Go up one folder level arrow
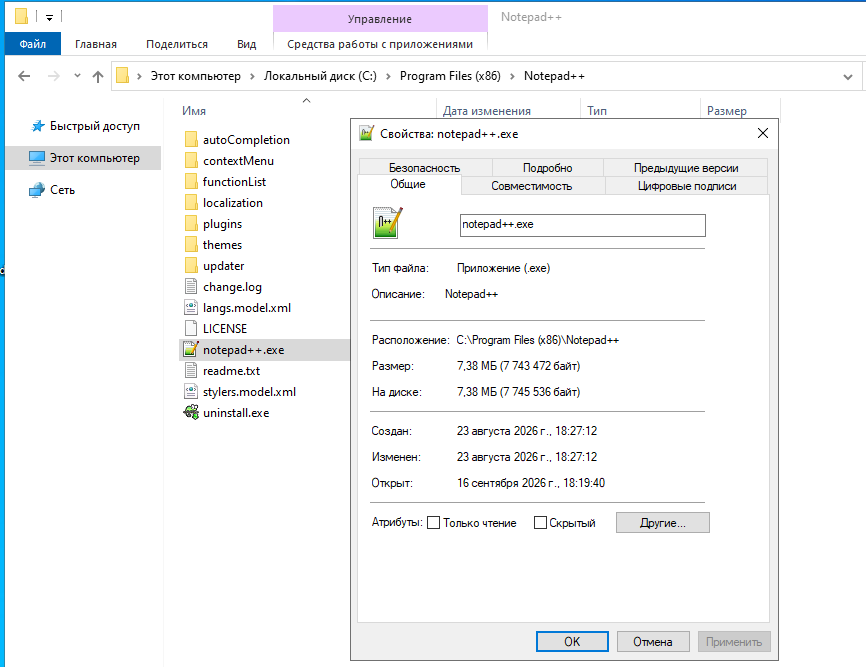The image size is (866, 667). coord(98,76)
